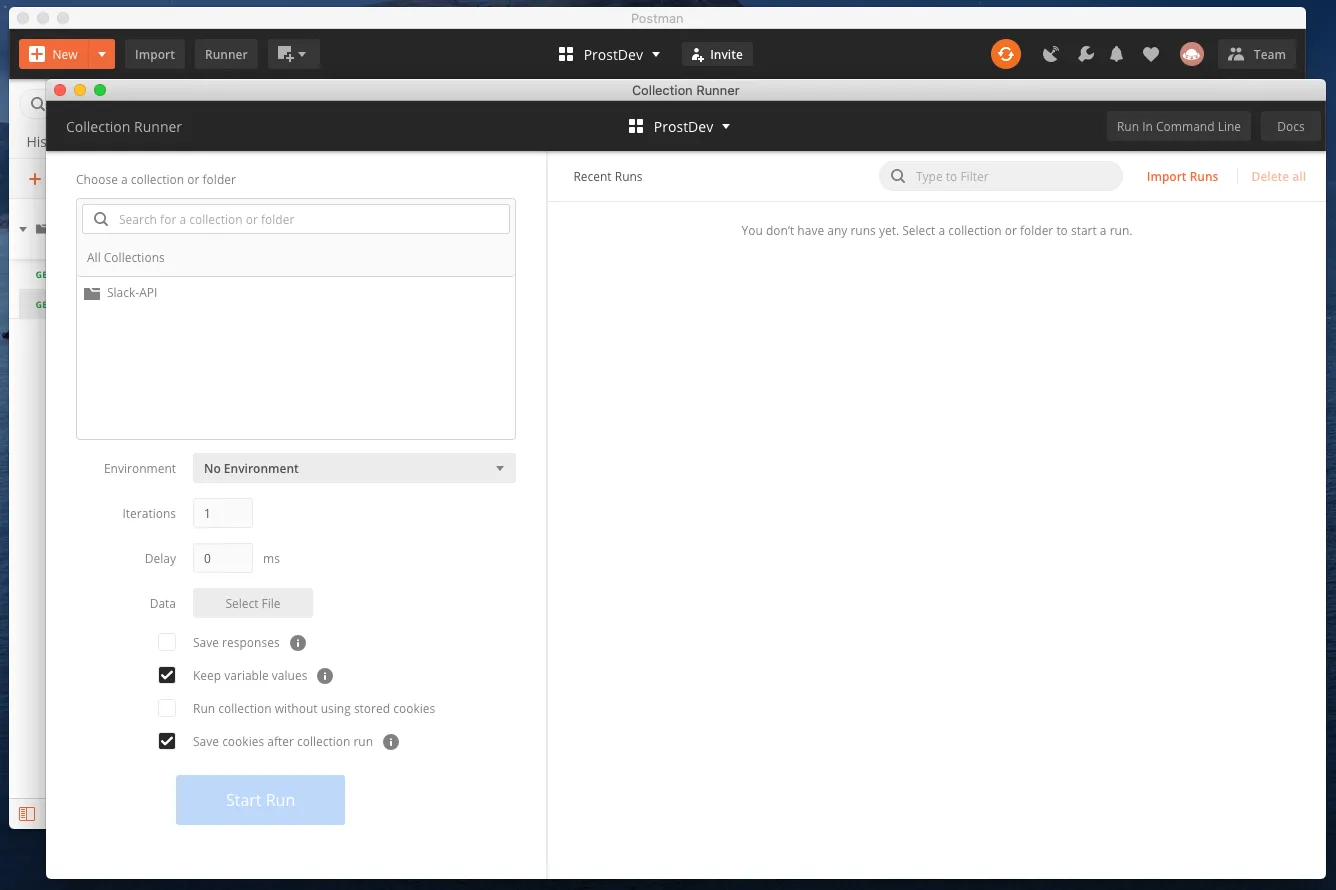Image resolution: width=1336 pixels, height=890 pixels.
Task: Click the Recent Runs heading
Action: point(608,176)
